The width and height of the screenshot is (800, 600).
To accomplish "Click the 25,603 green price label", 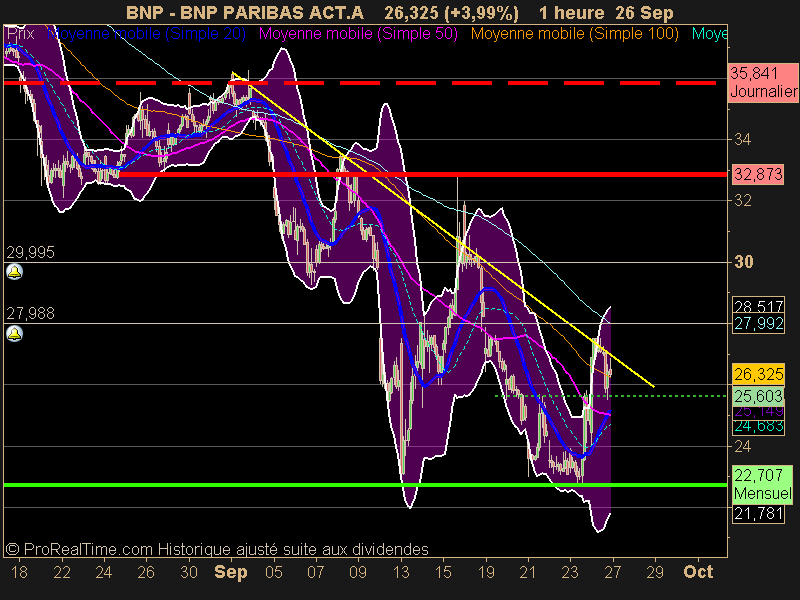I will pyautogui.click(x=758, y=396).
